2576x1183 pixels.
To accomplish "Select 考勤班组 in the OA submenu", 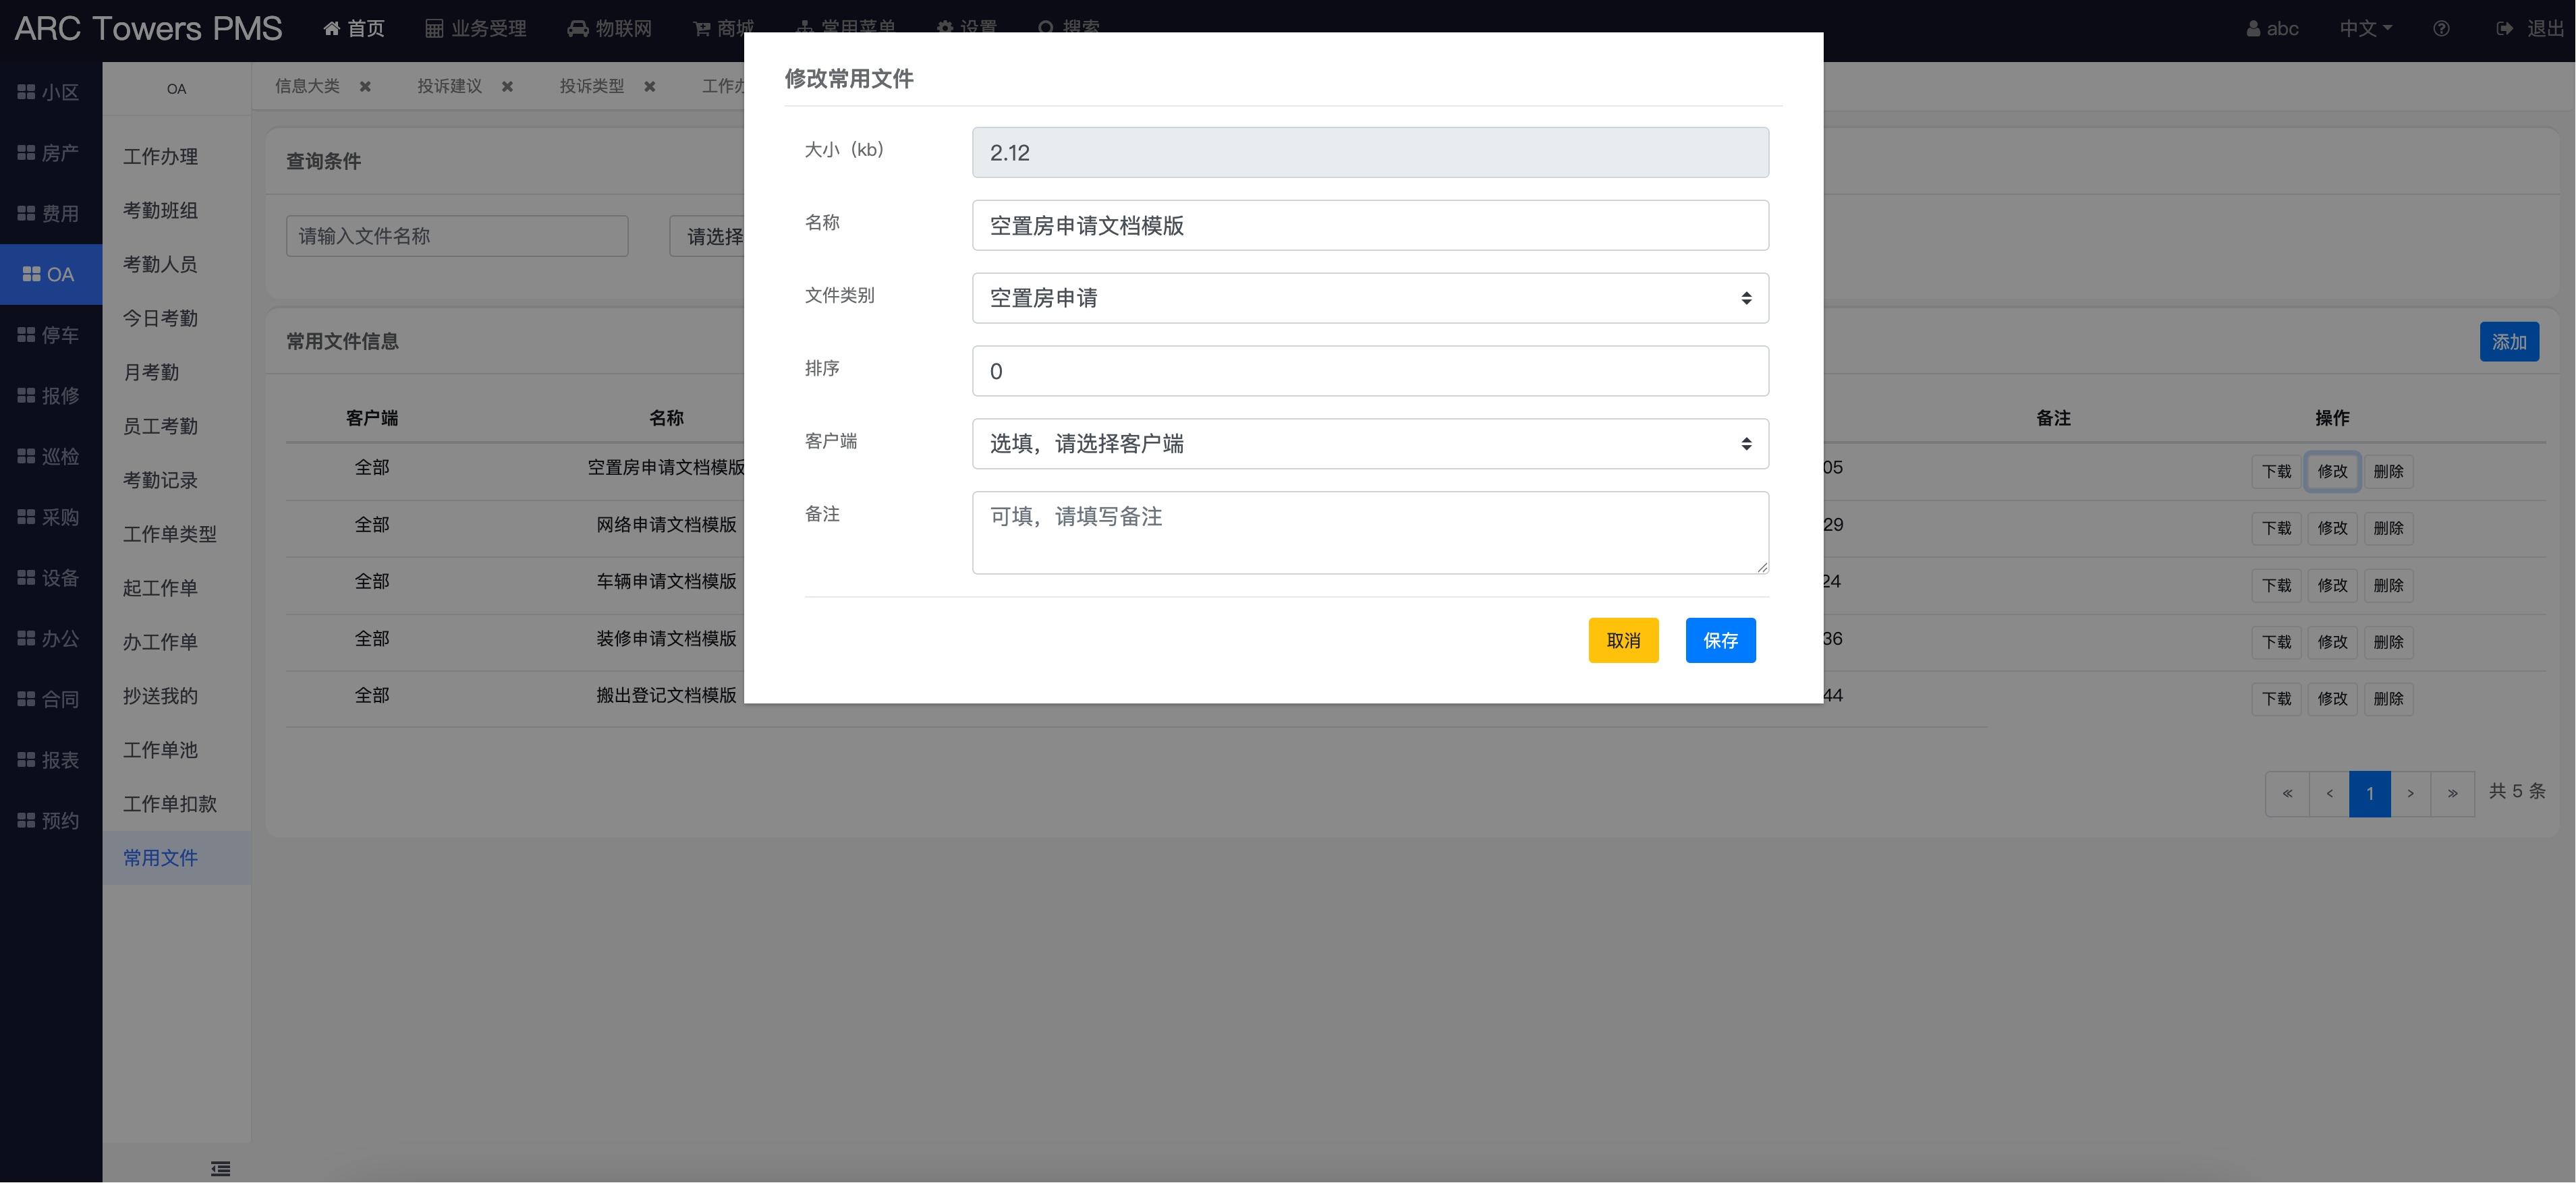I will pyautogui.click(x=160, y=210).
